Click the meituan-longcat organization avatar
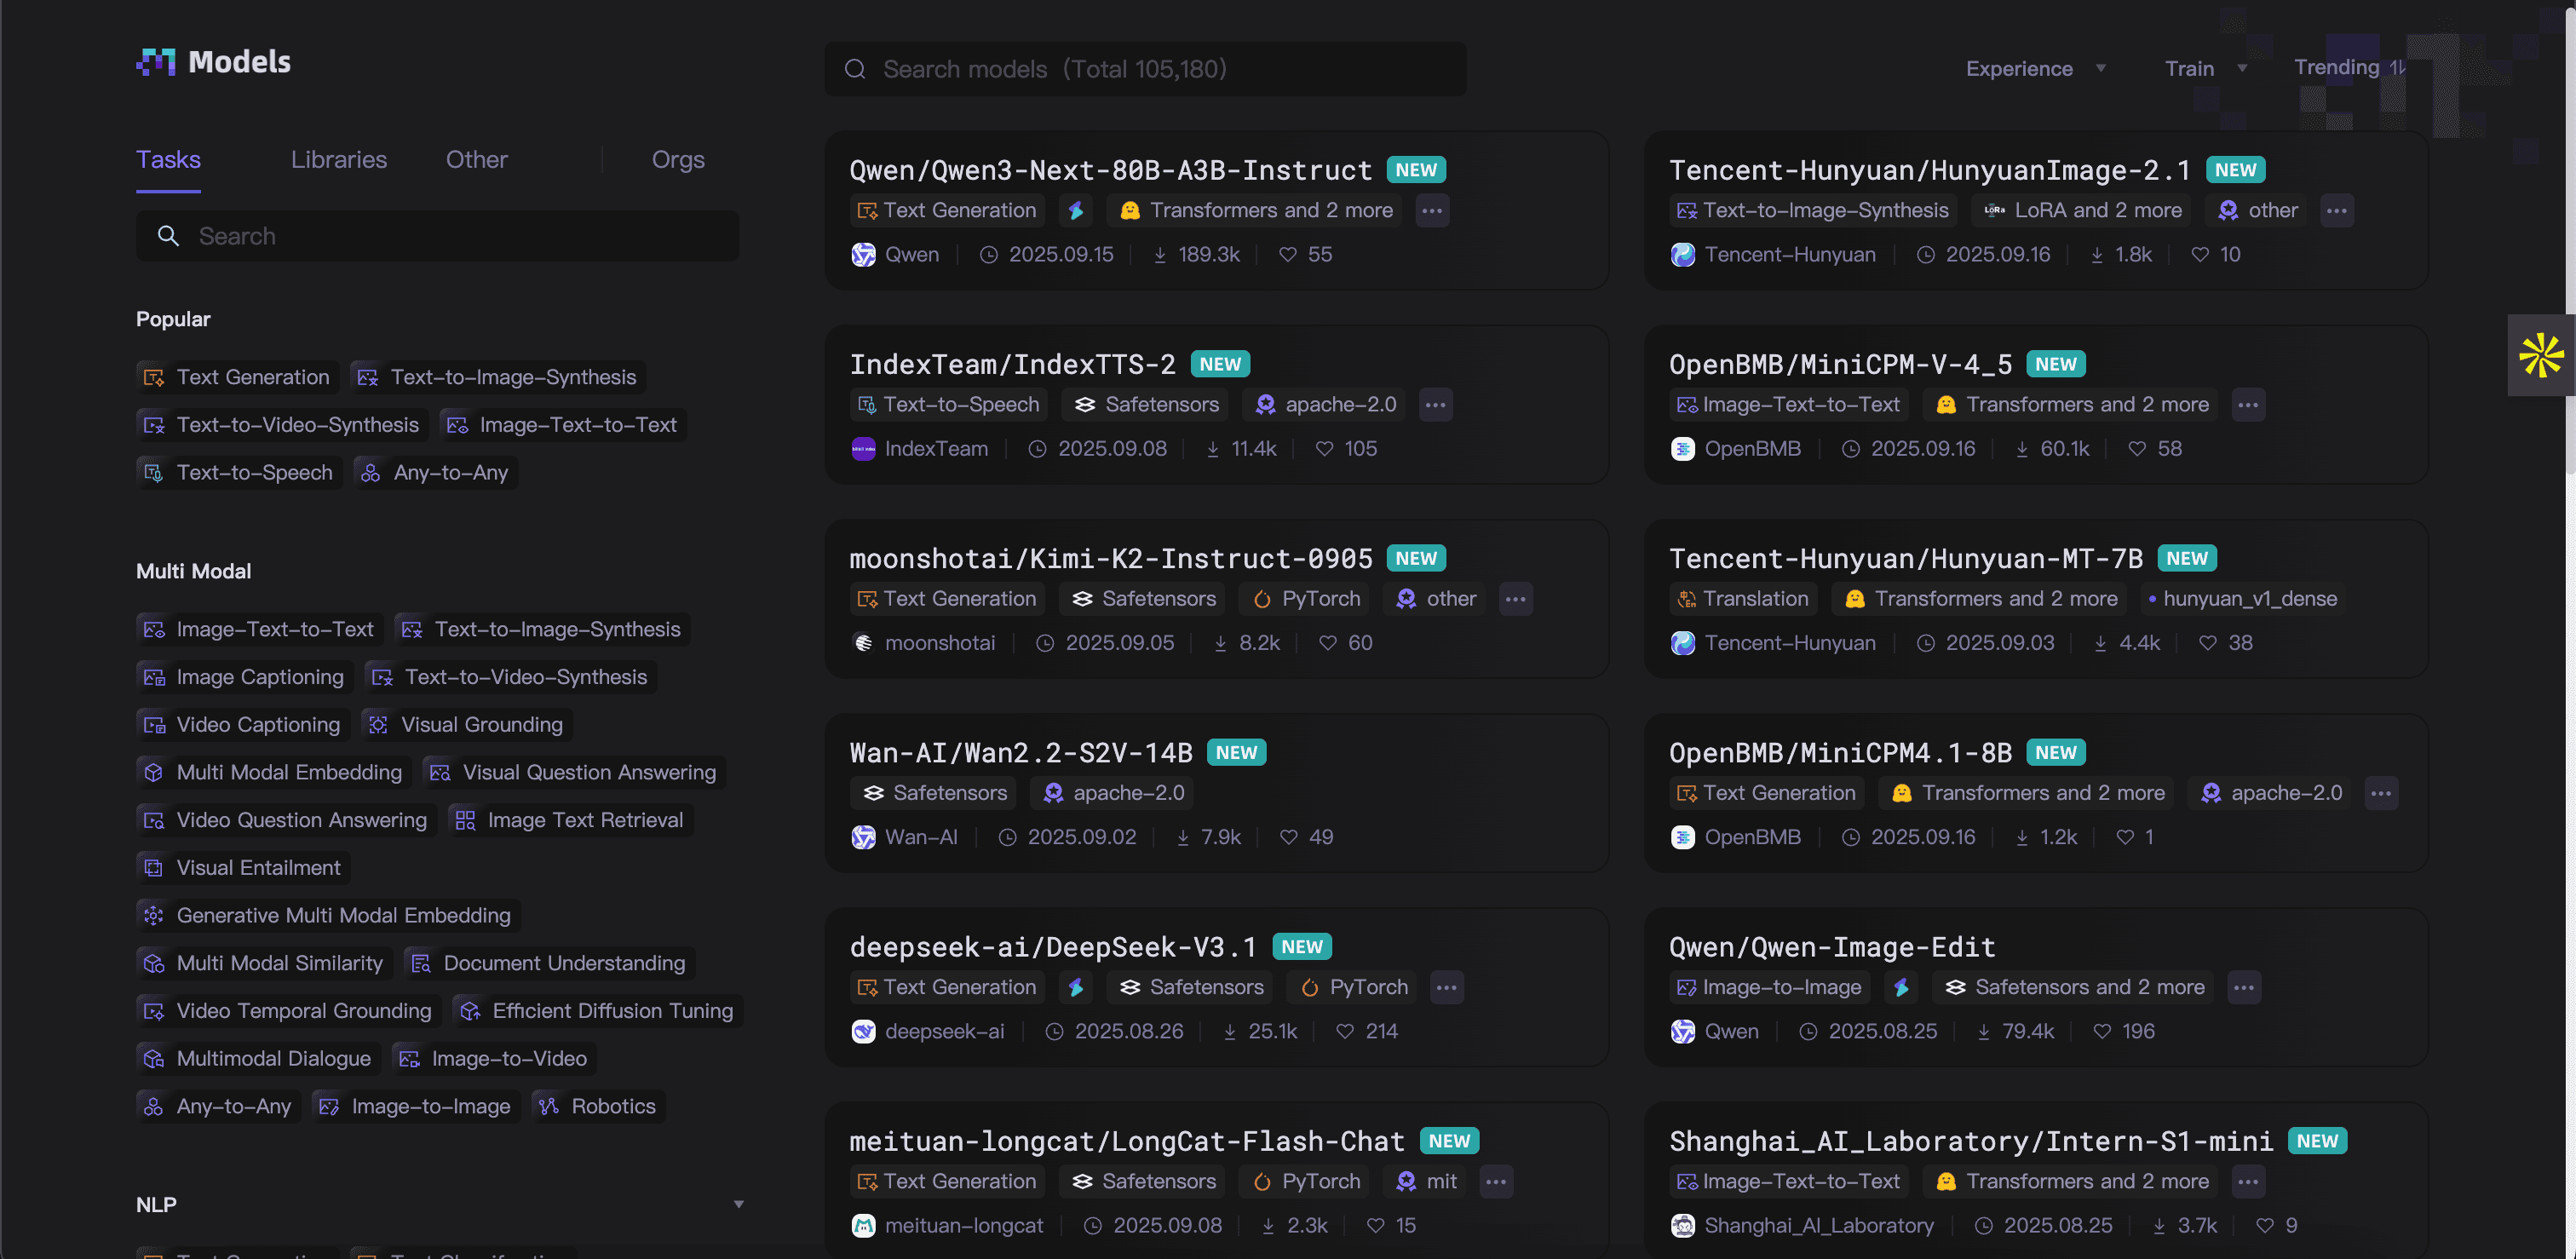2576x1259 pixels. tap(863, 1225)
